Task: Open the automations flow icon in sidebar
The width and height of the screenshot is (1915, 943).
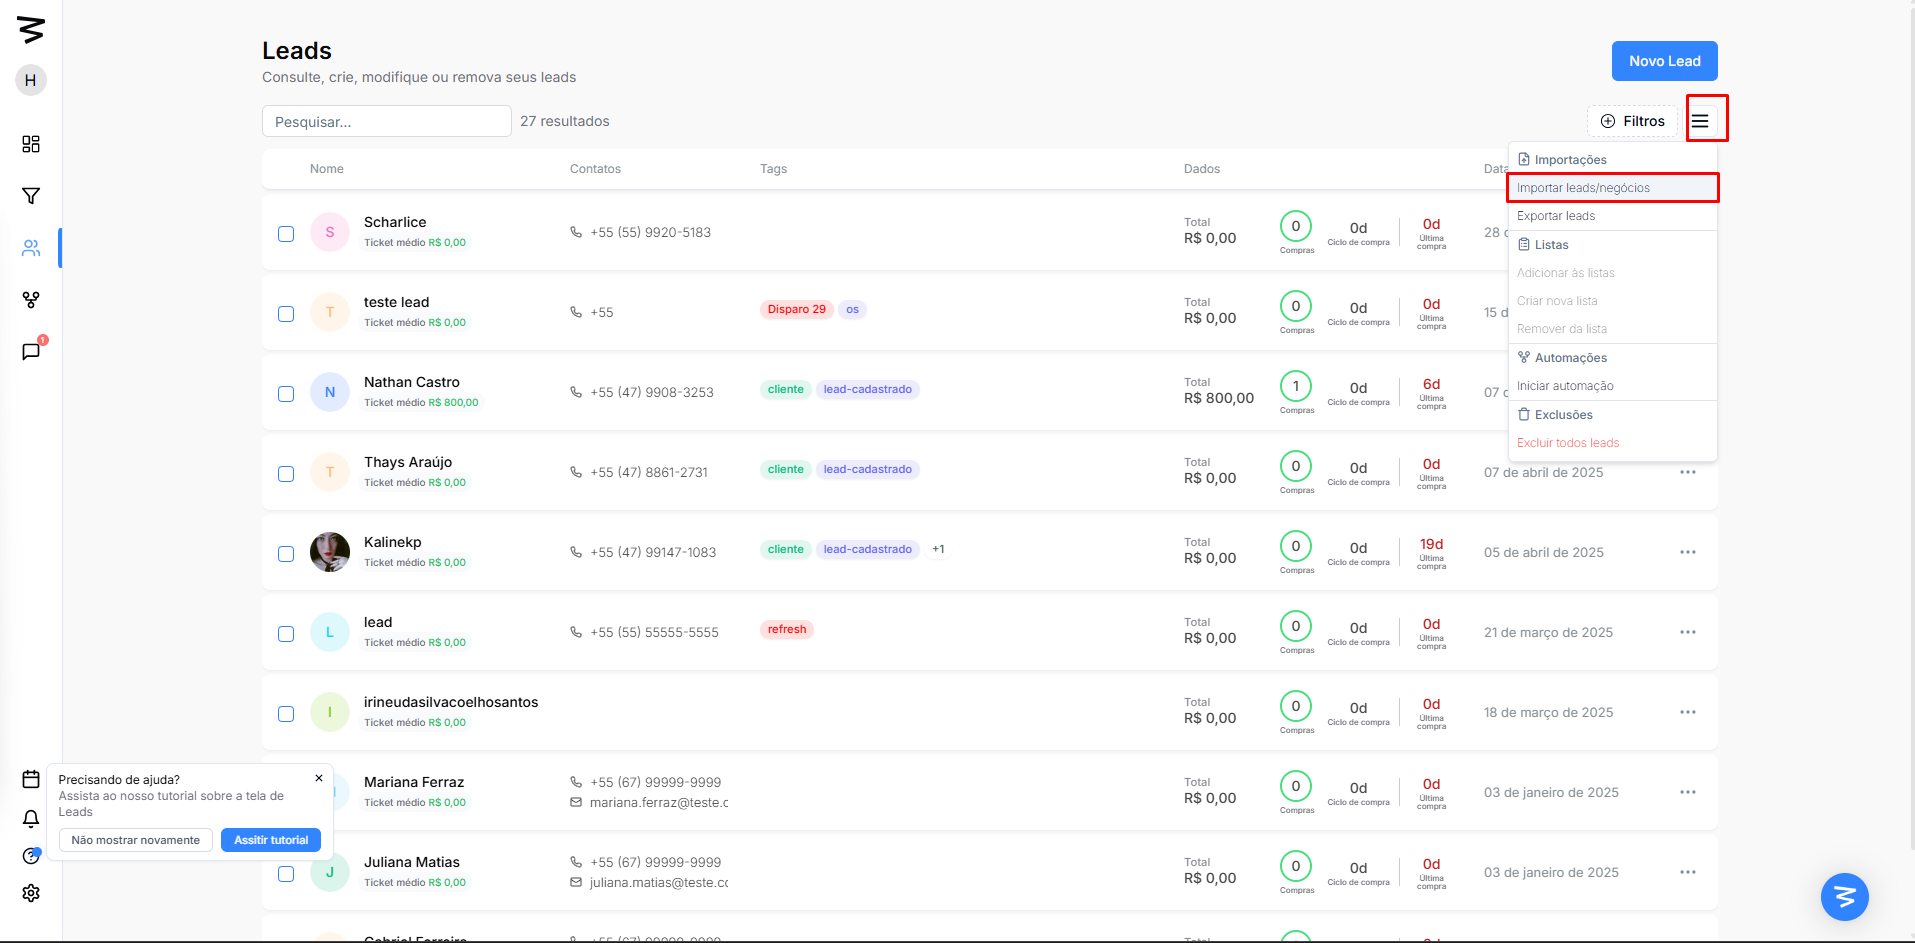Action: (31, 300)
